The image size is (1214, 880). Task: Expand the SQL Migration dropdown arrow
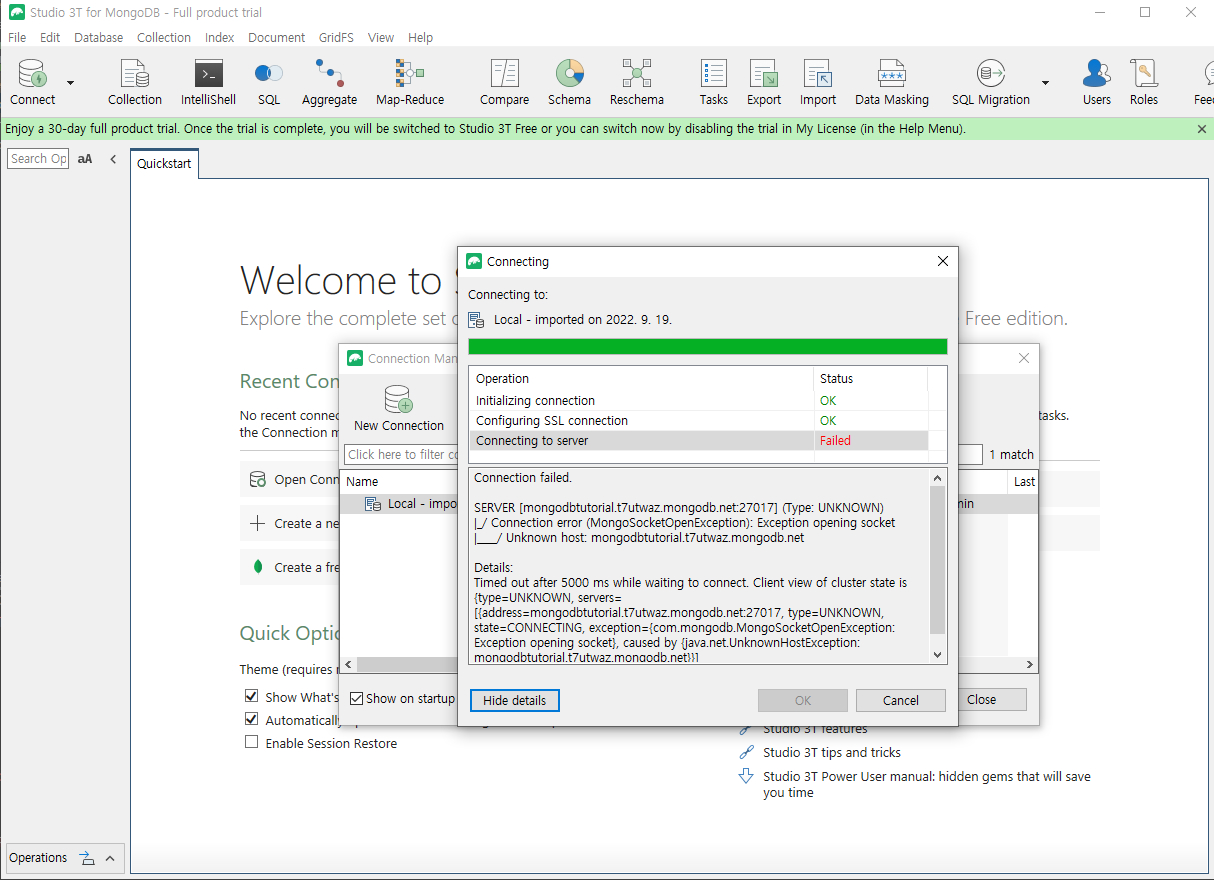click(x=1045, y=82)
